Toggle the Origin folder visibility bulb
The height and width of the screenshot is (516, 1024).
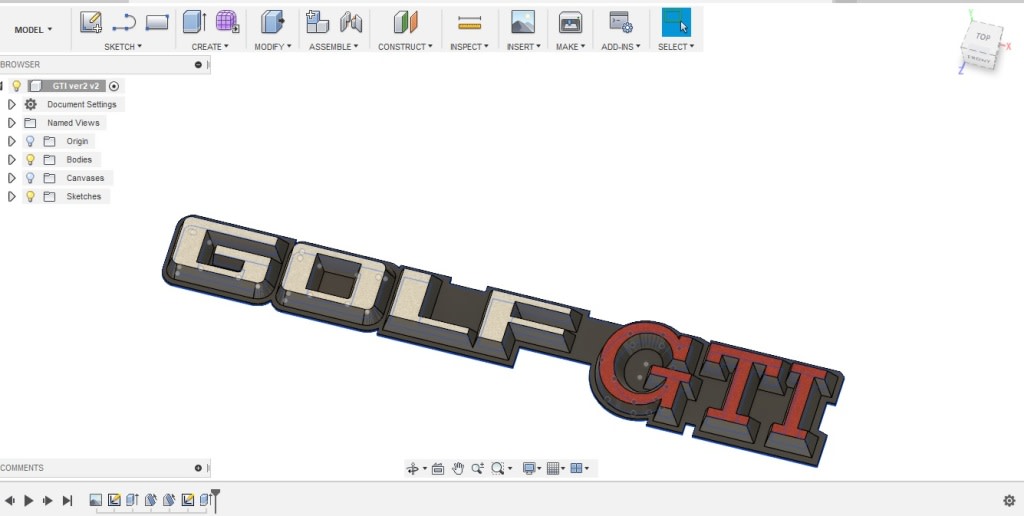[29, 141]
